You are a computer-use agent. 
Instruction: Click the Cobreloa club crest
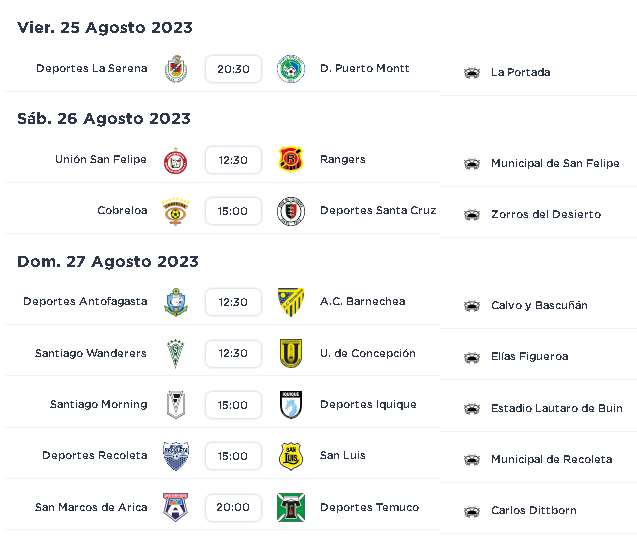pyautogui.click(x=176, y=211)
